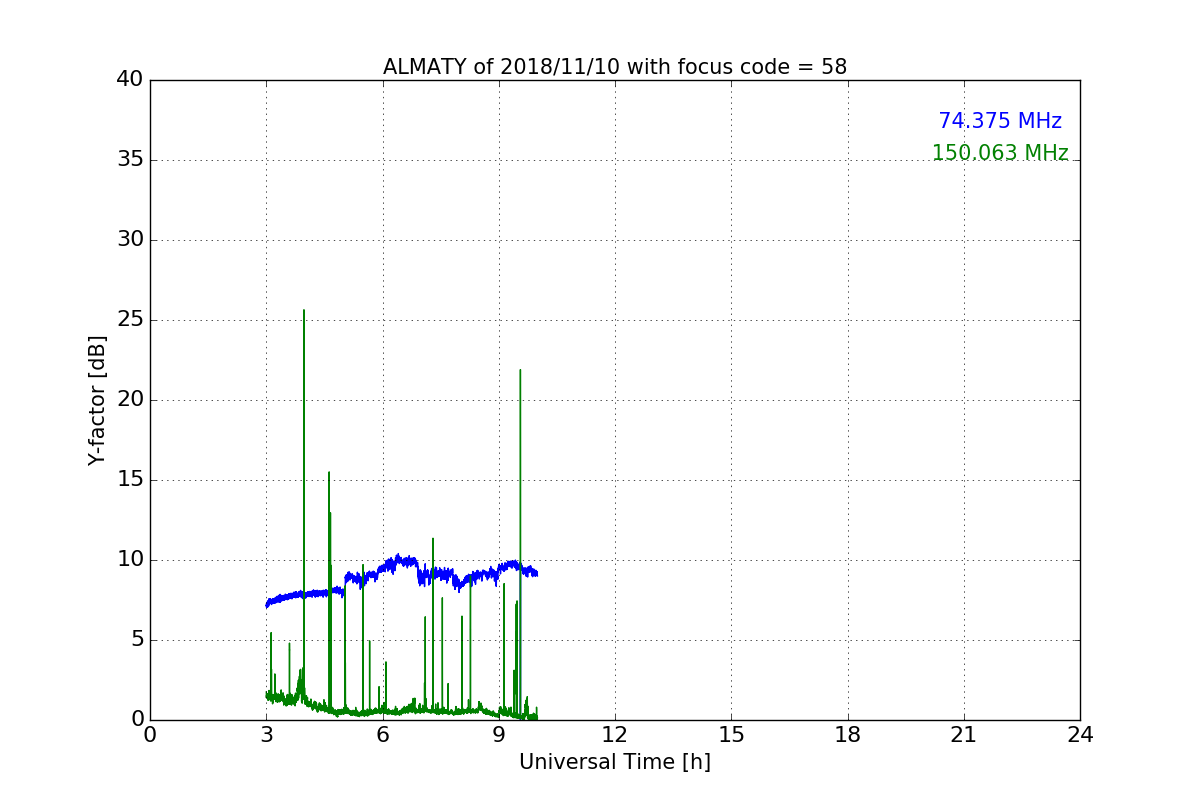Click the y-axis tick label '25'
The width and height of the screenshot is (1200, 800).
pyautogui.click(x=130, y=320)
